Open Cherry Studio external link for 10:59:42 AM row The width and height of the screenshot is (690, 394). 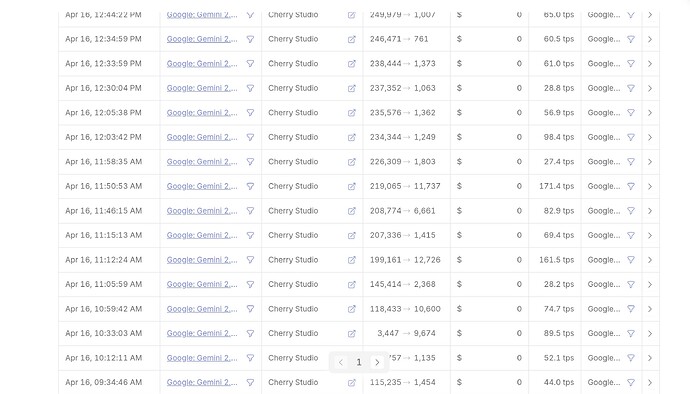point(352,309)
